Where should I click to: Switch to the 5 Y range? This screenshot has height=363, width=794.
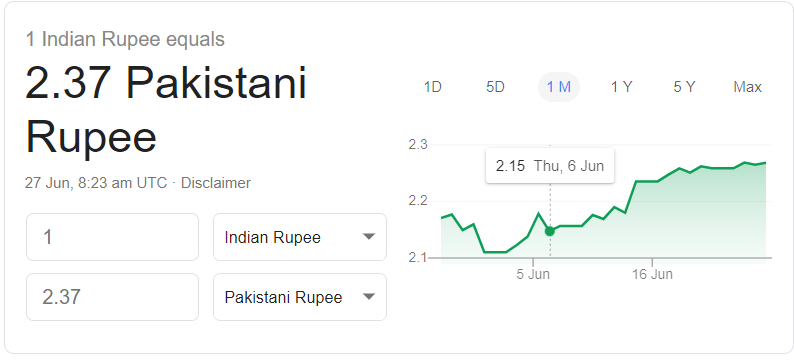(x=684, y=87)
